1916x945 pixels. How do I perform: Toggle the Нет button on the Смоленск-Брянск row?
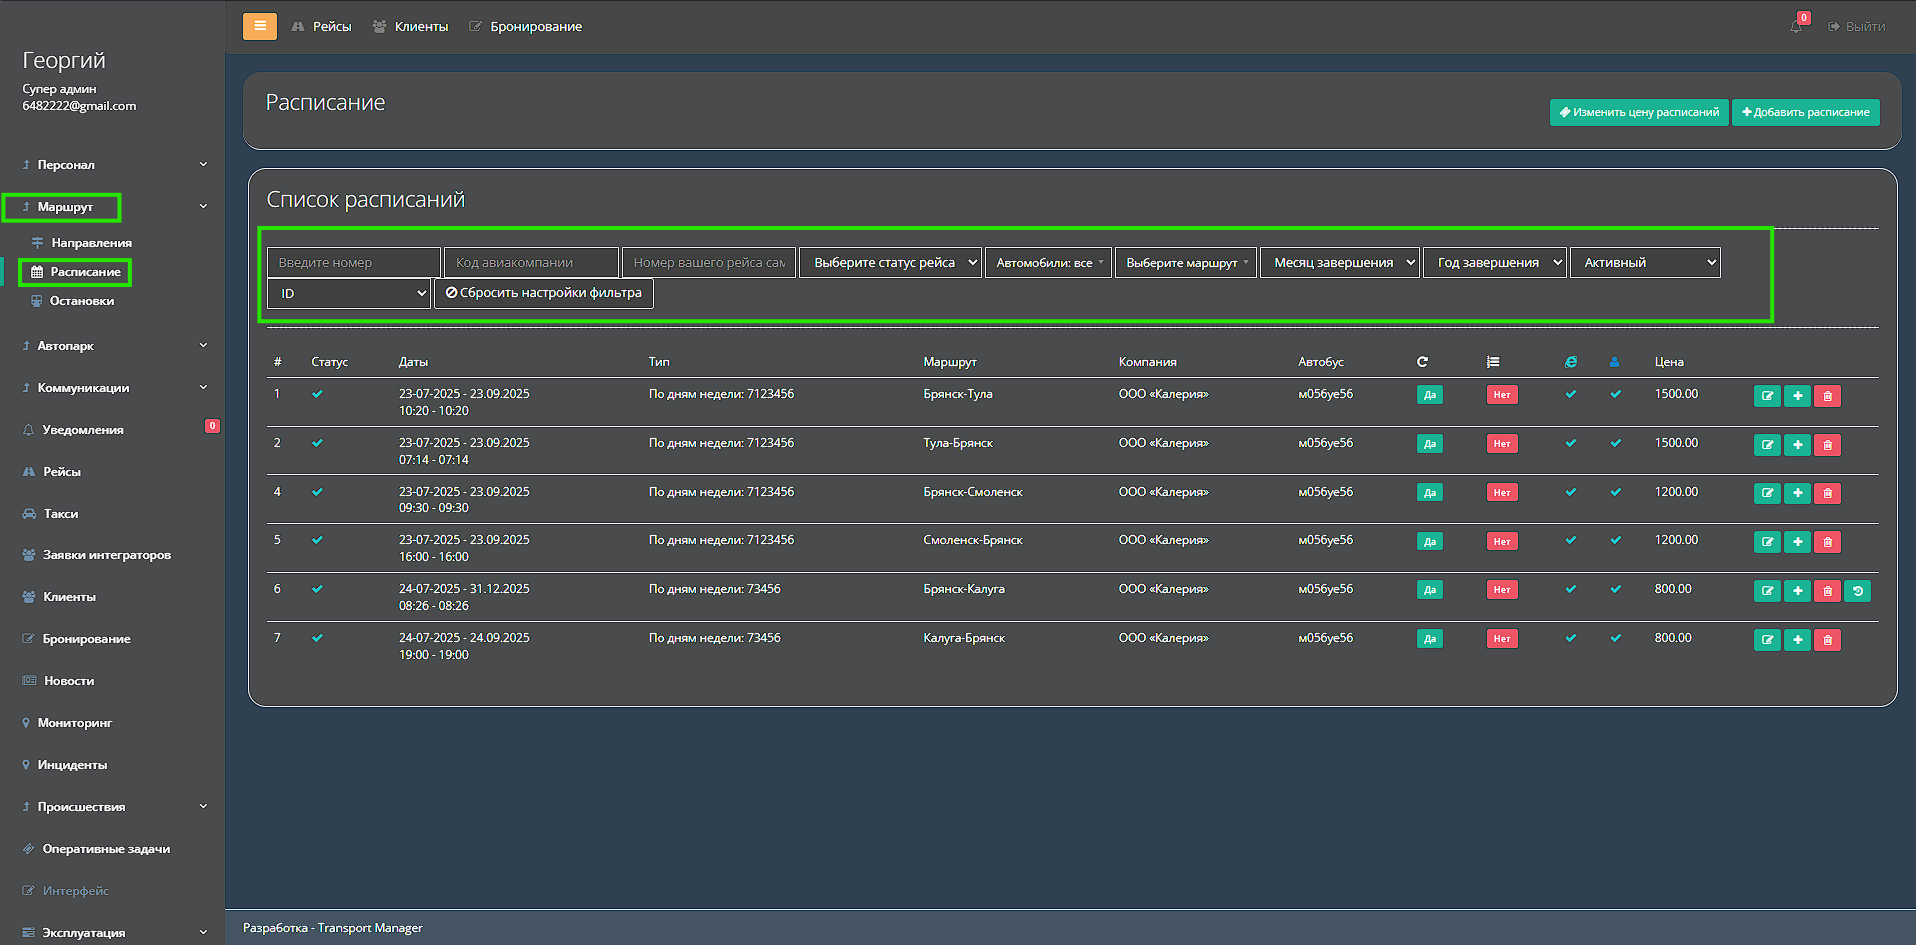tap(1501, 540)
